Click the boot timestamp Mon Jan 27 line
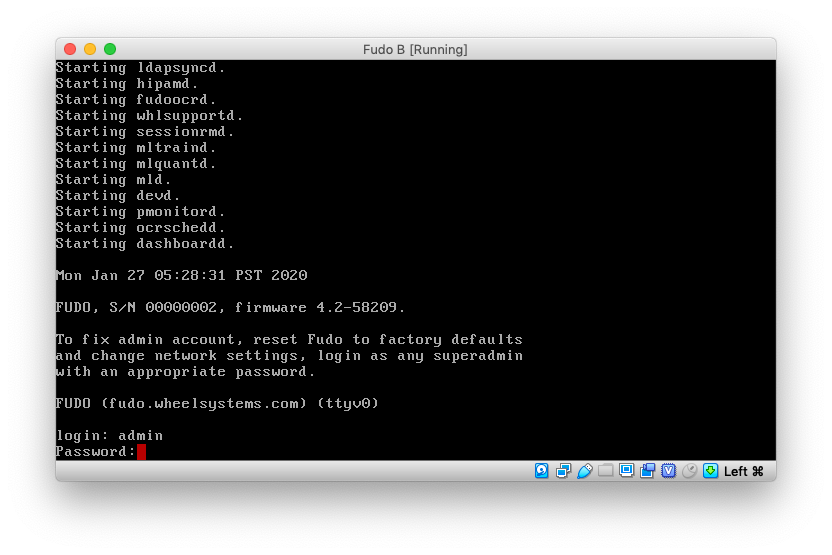Viewport: 832px width, 555px height. pyautogui.click(x=181, y=276)
